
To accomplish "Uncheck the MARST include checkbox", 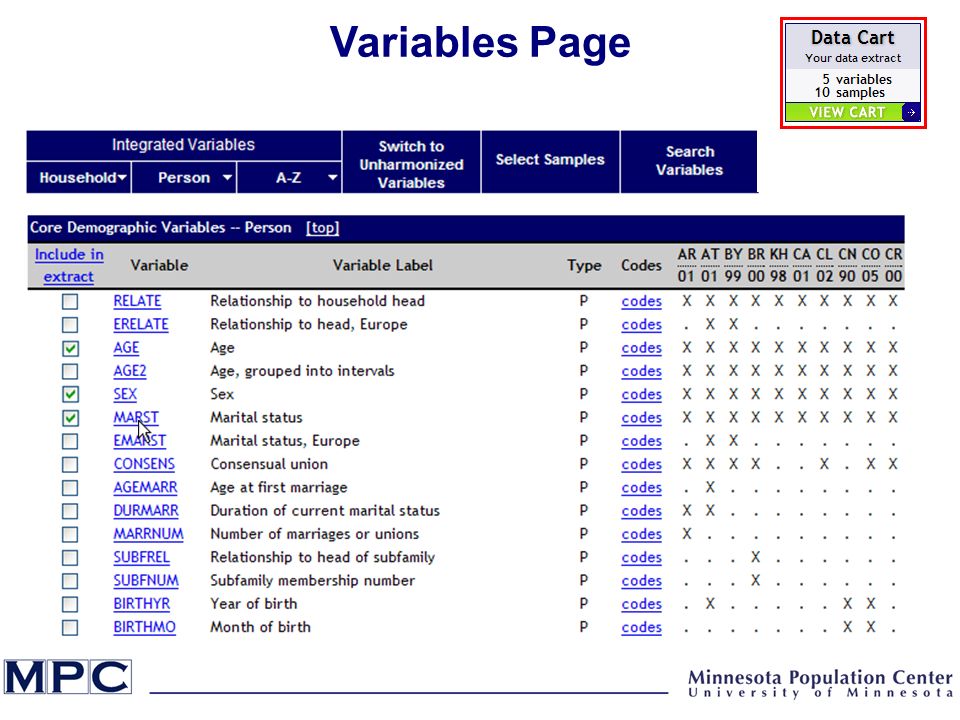I will click(70, 418).
